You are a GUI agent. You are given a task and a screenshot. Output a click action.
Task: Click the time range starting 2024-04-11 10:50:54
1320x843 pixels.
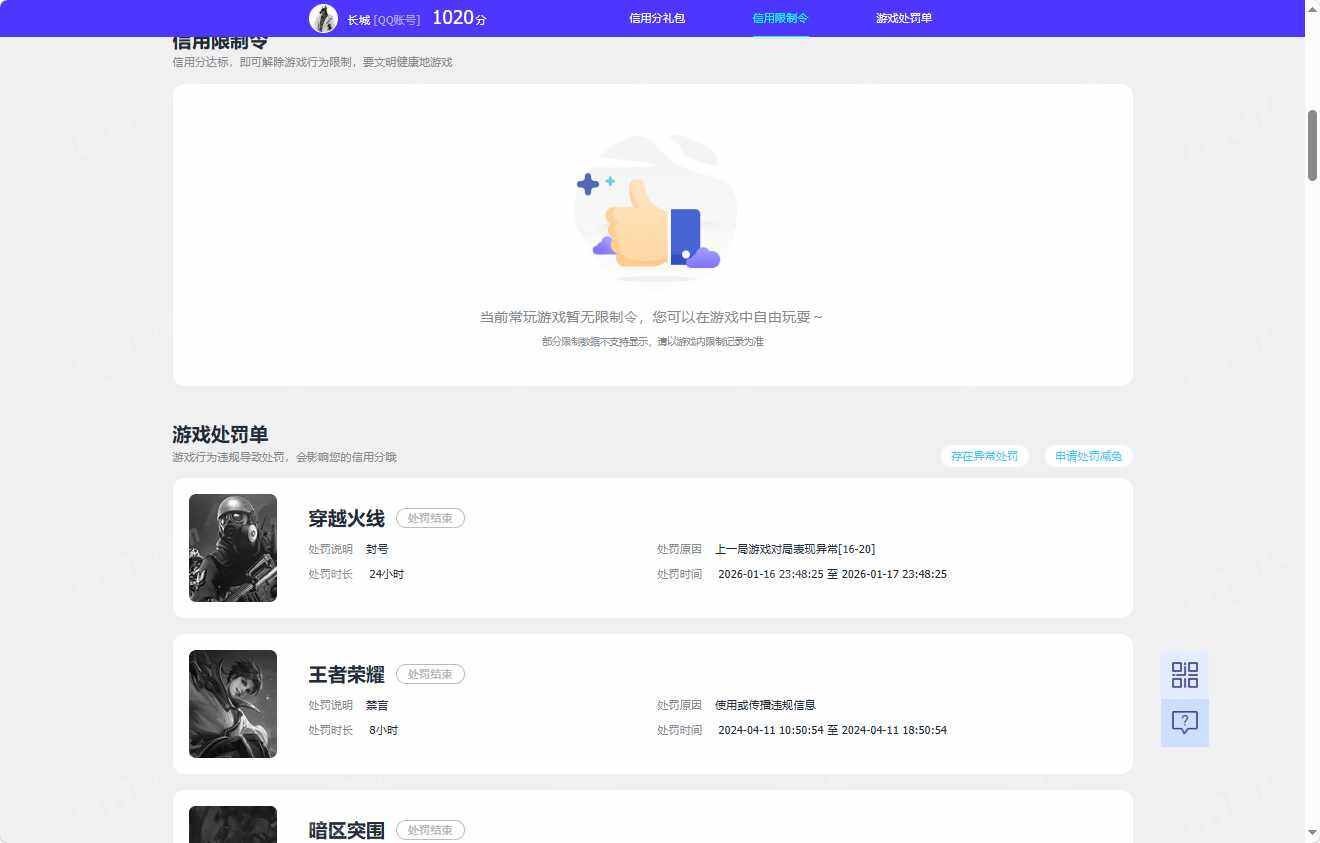click(x=832, y=730)
